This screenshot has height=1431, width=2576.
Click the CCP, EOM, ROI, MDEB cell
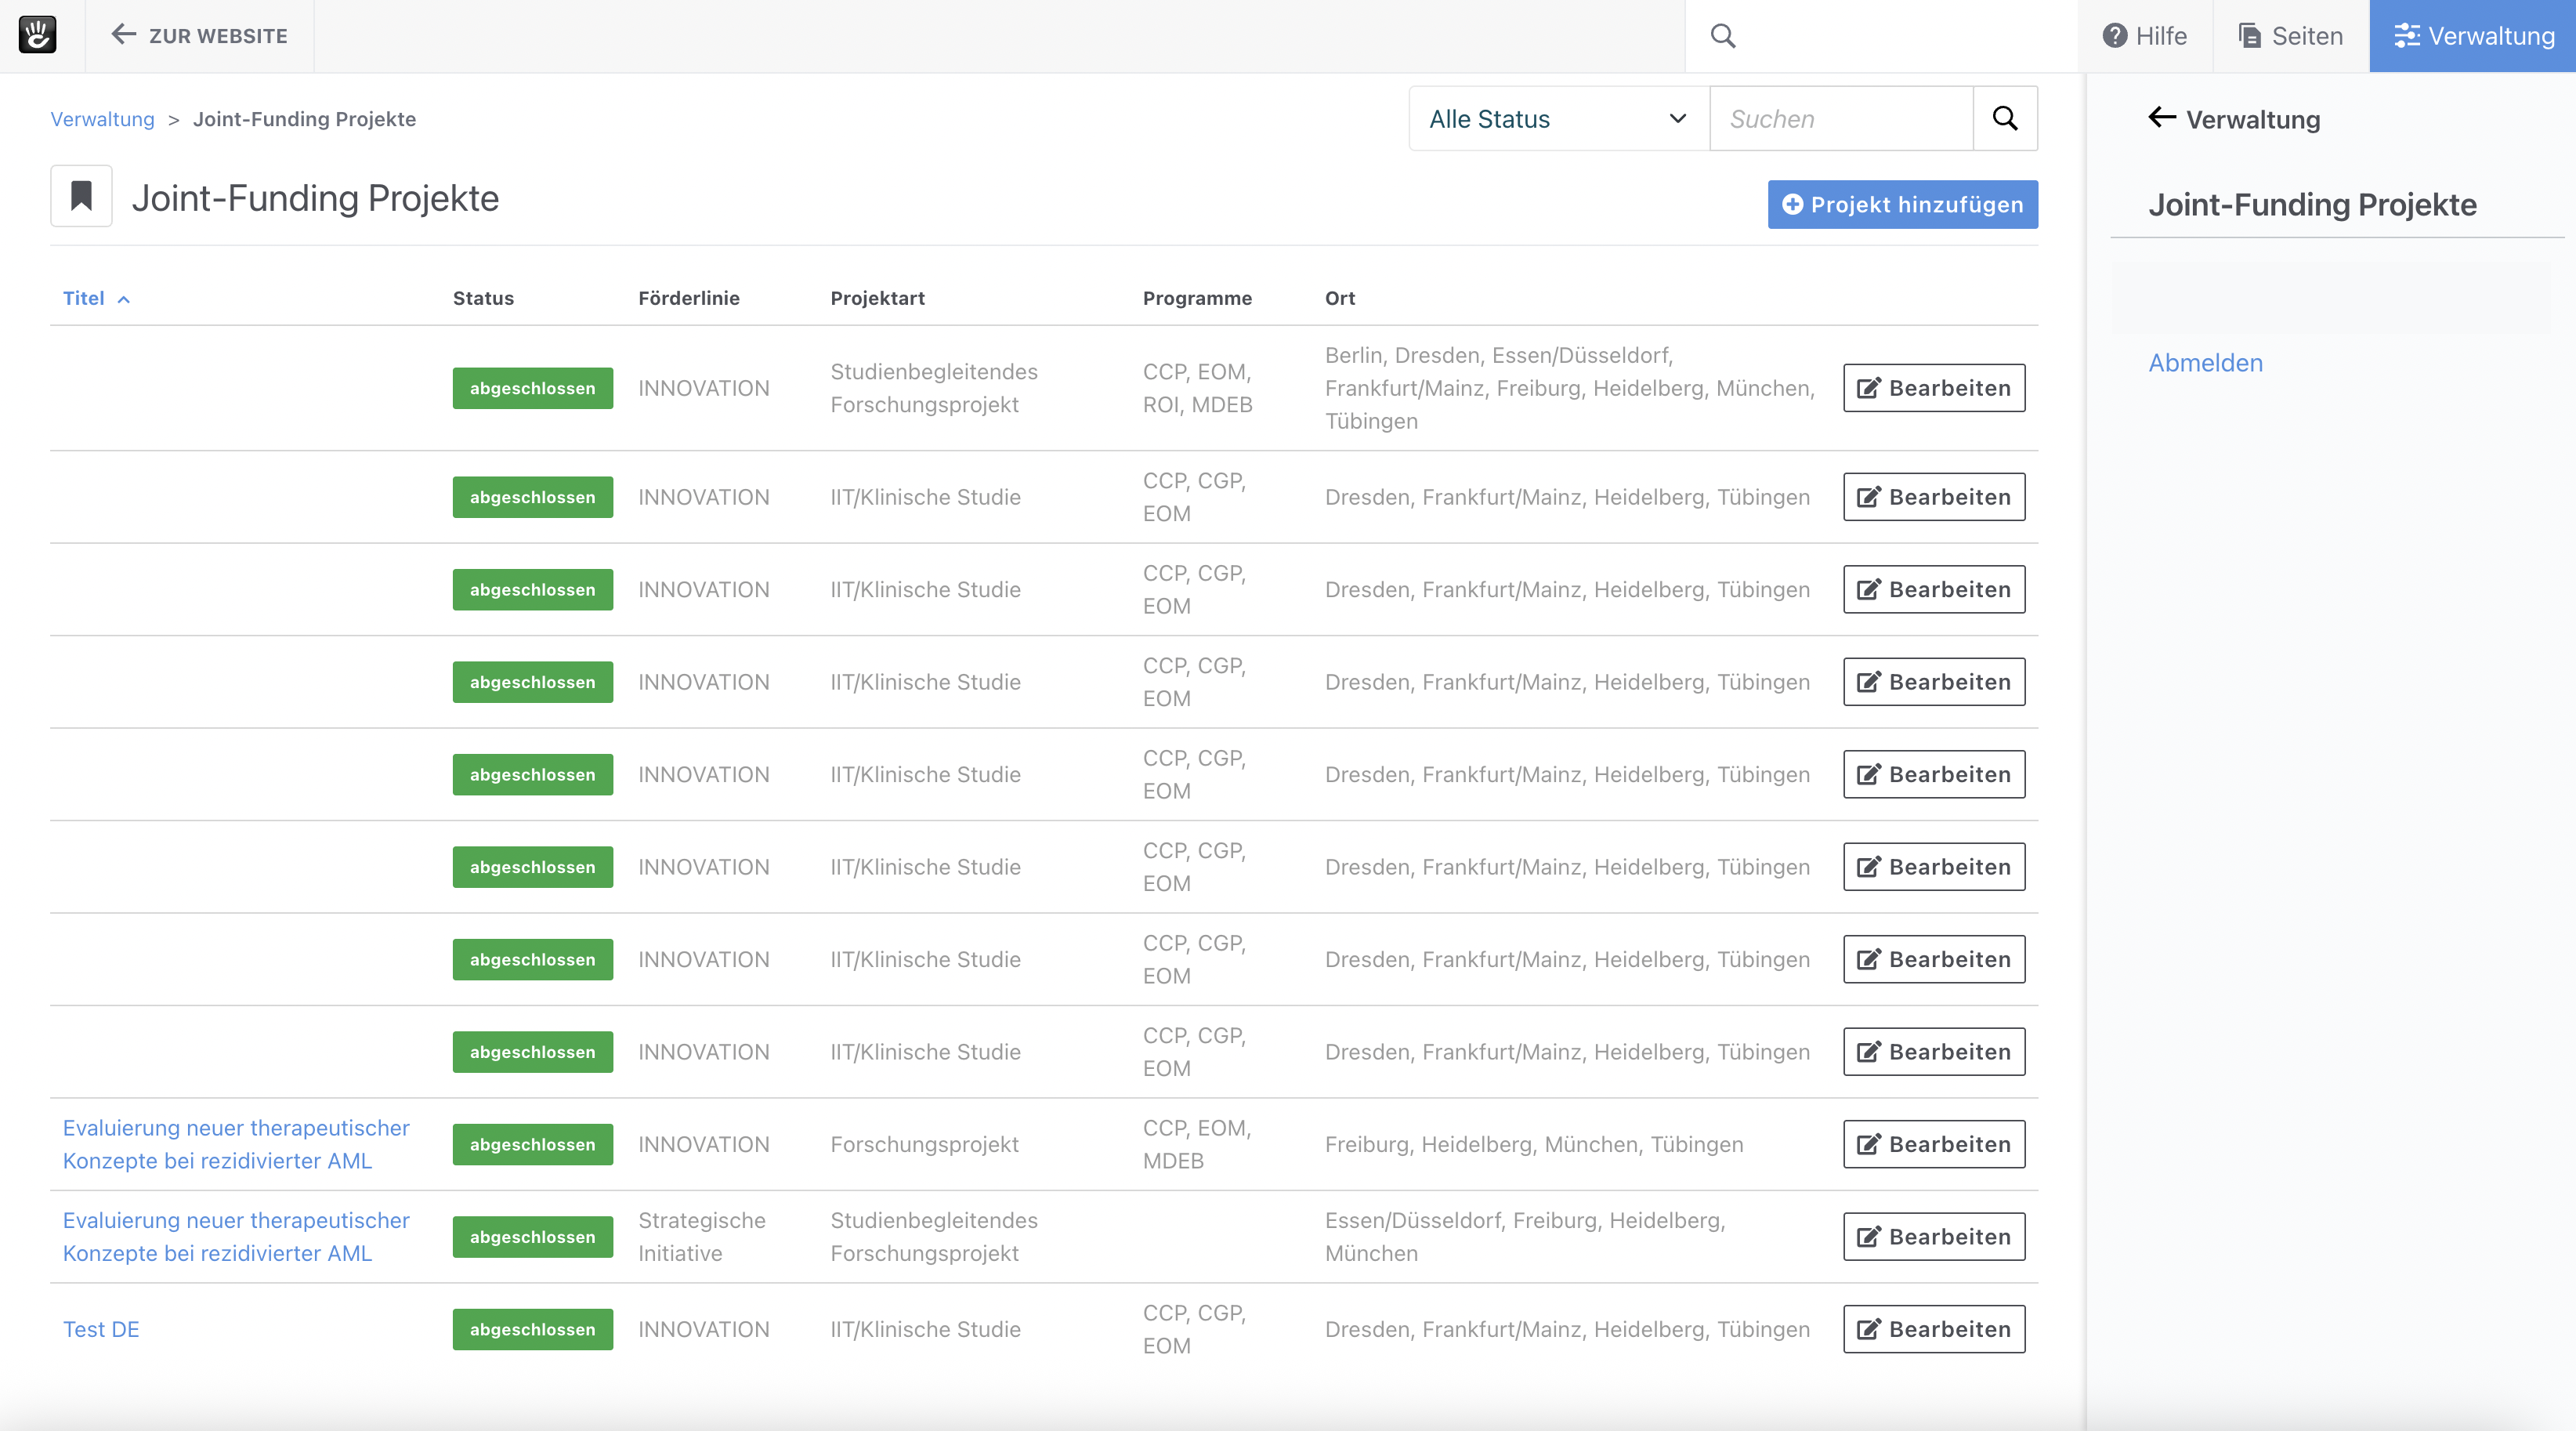pos(1197,388)
